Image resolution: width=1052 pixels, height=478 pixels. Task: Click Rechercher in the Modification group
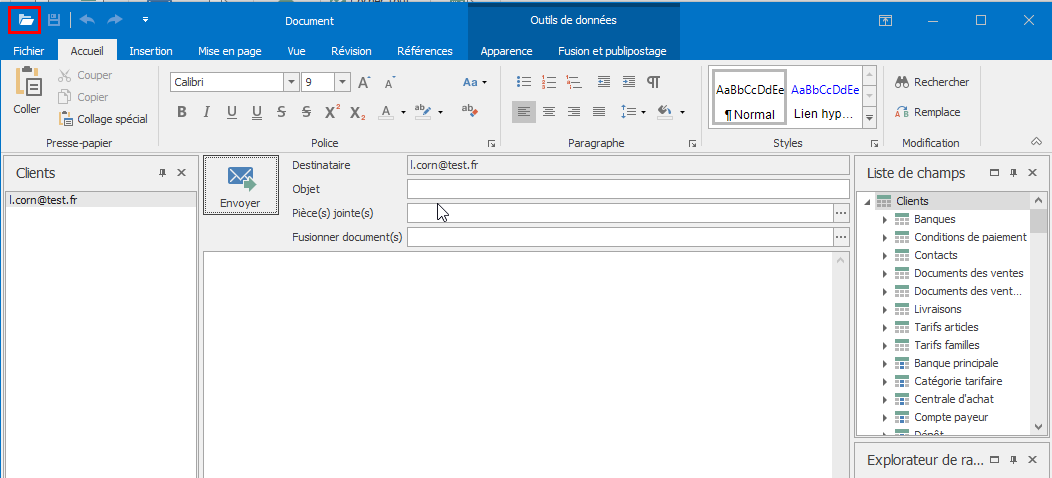click(x=932, y=82)
